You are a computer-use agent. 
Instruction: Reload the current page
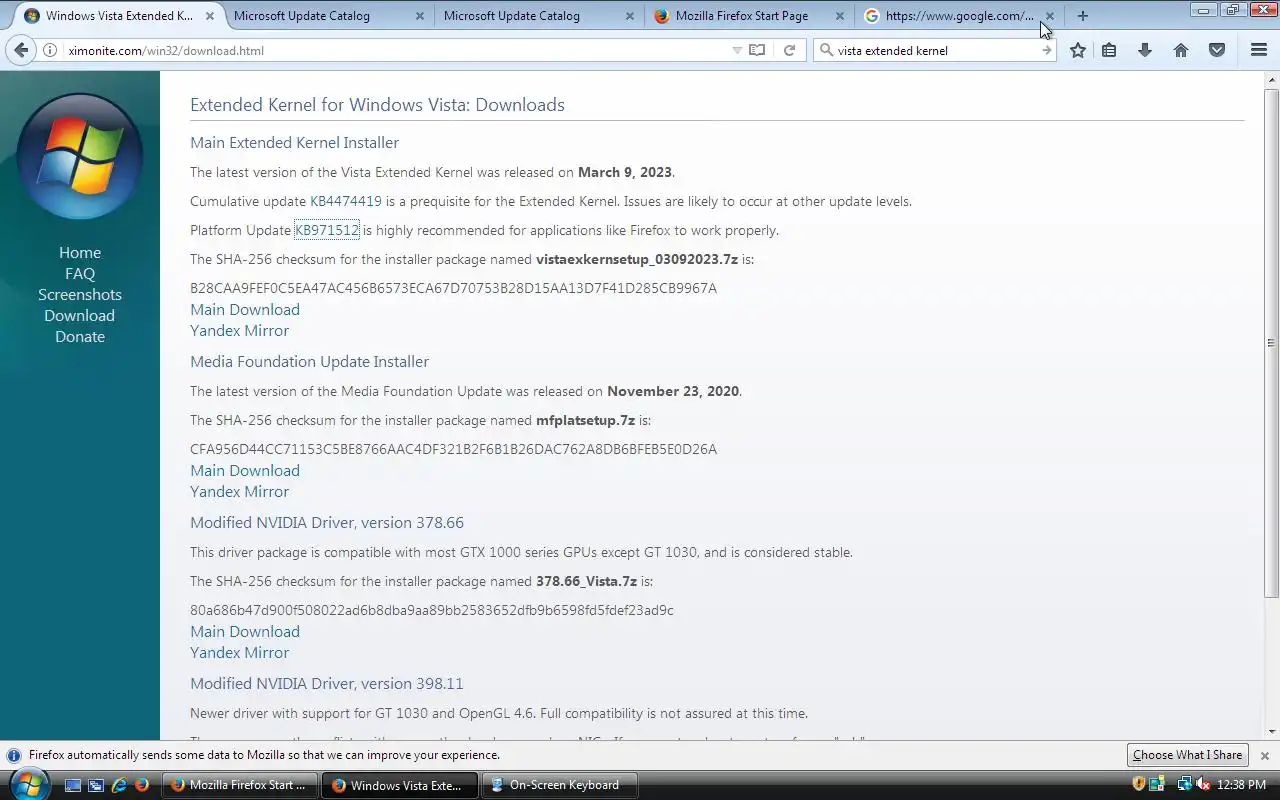pyautogui.click(x=789, y=50)
